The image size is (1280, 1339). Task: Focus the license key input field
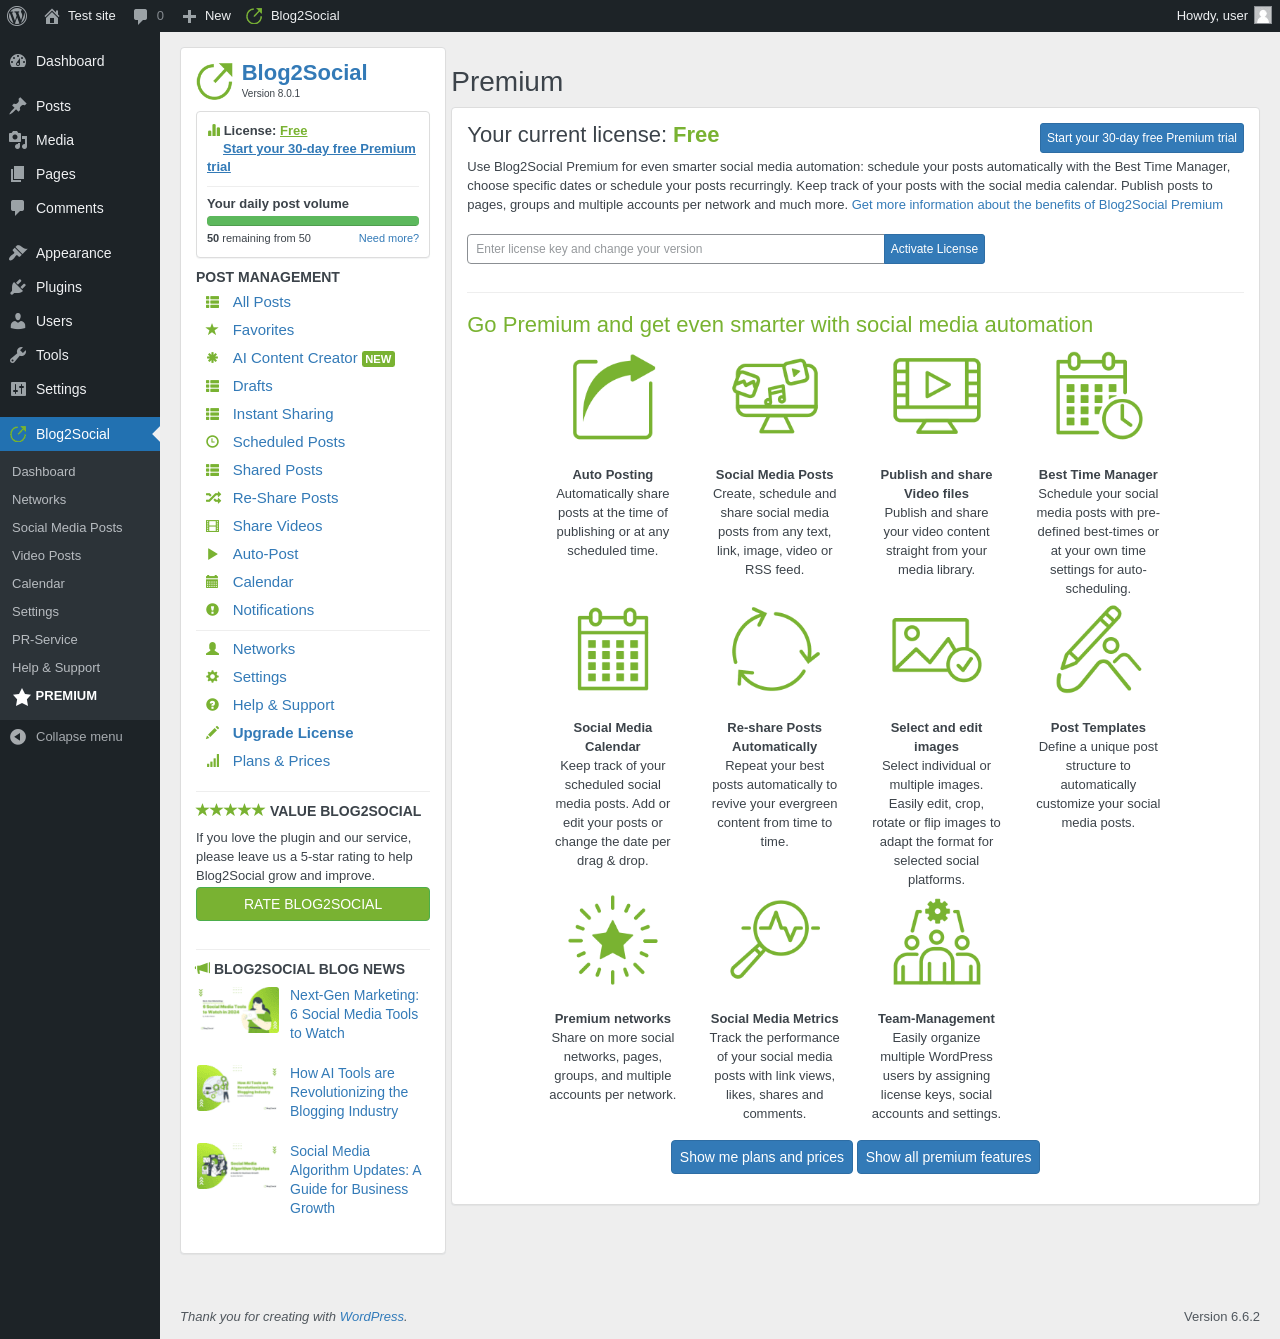[x=676, y=249]
